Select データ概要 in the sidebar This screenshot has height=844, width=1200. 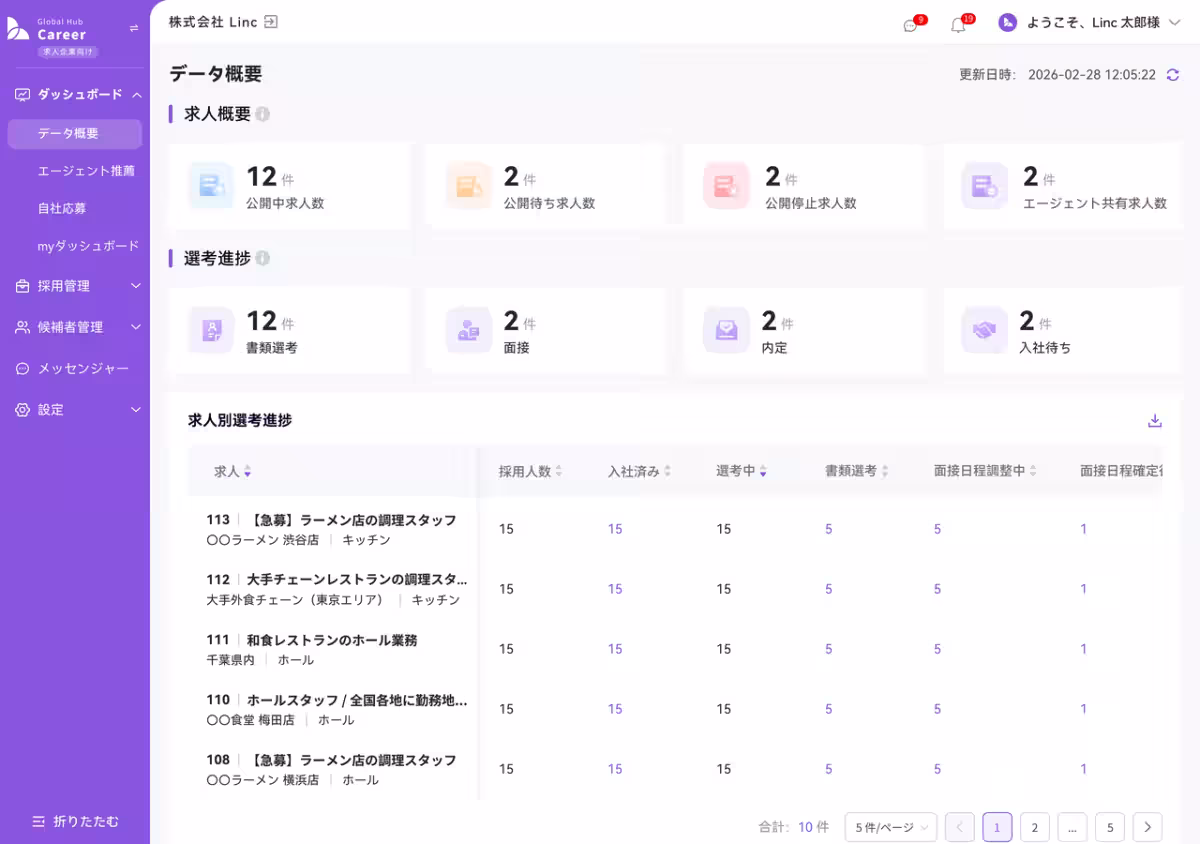point(75,133)
